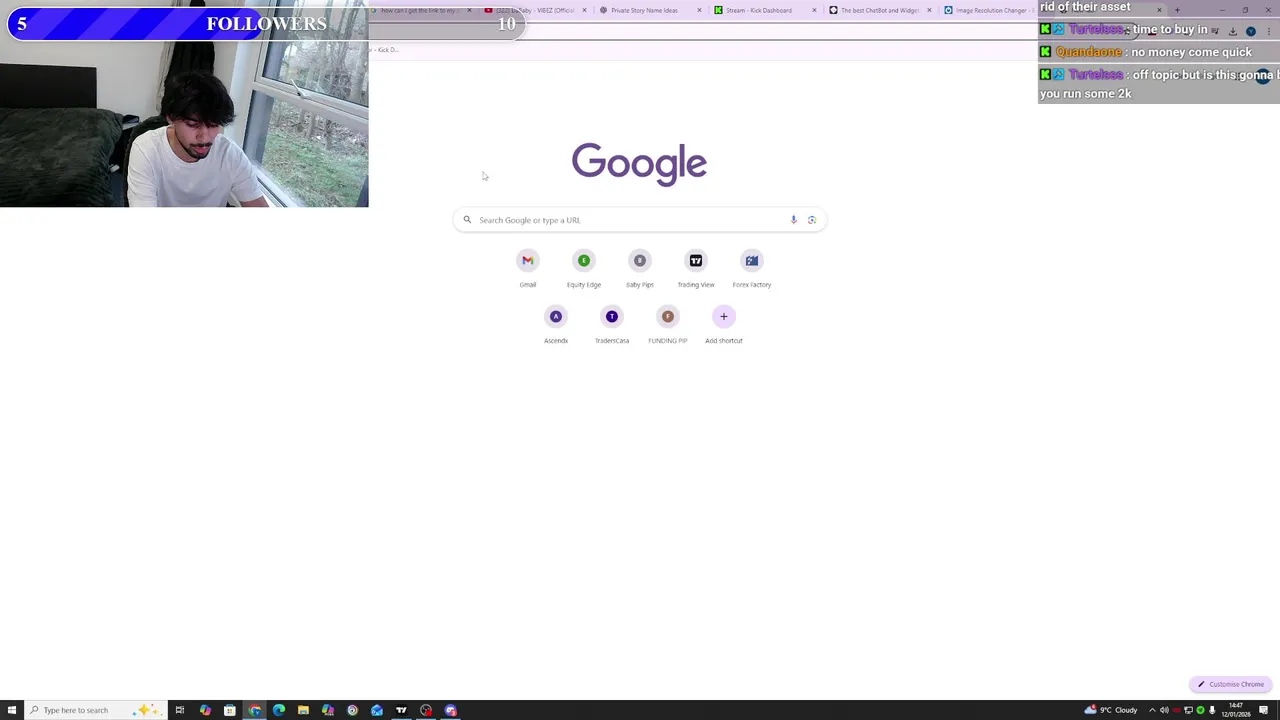
Task: Open the Windows Start menu
Action: pyautogui.click(x=12, y=710)
